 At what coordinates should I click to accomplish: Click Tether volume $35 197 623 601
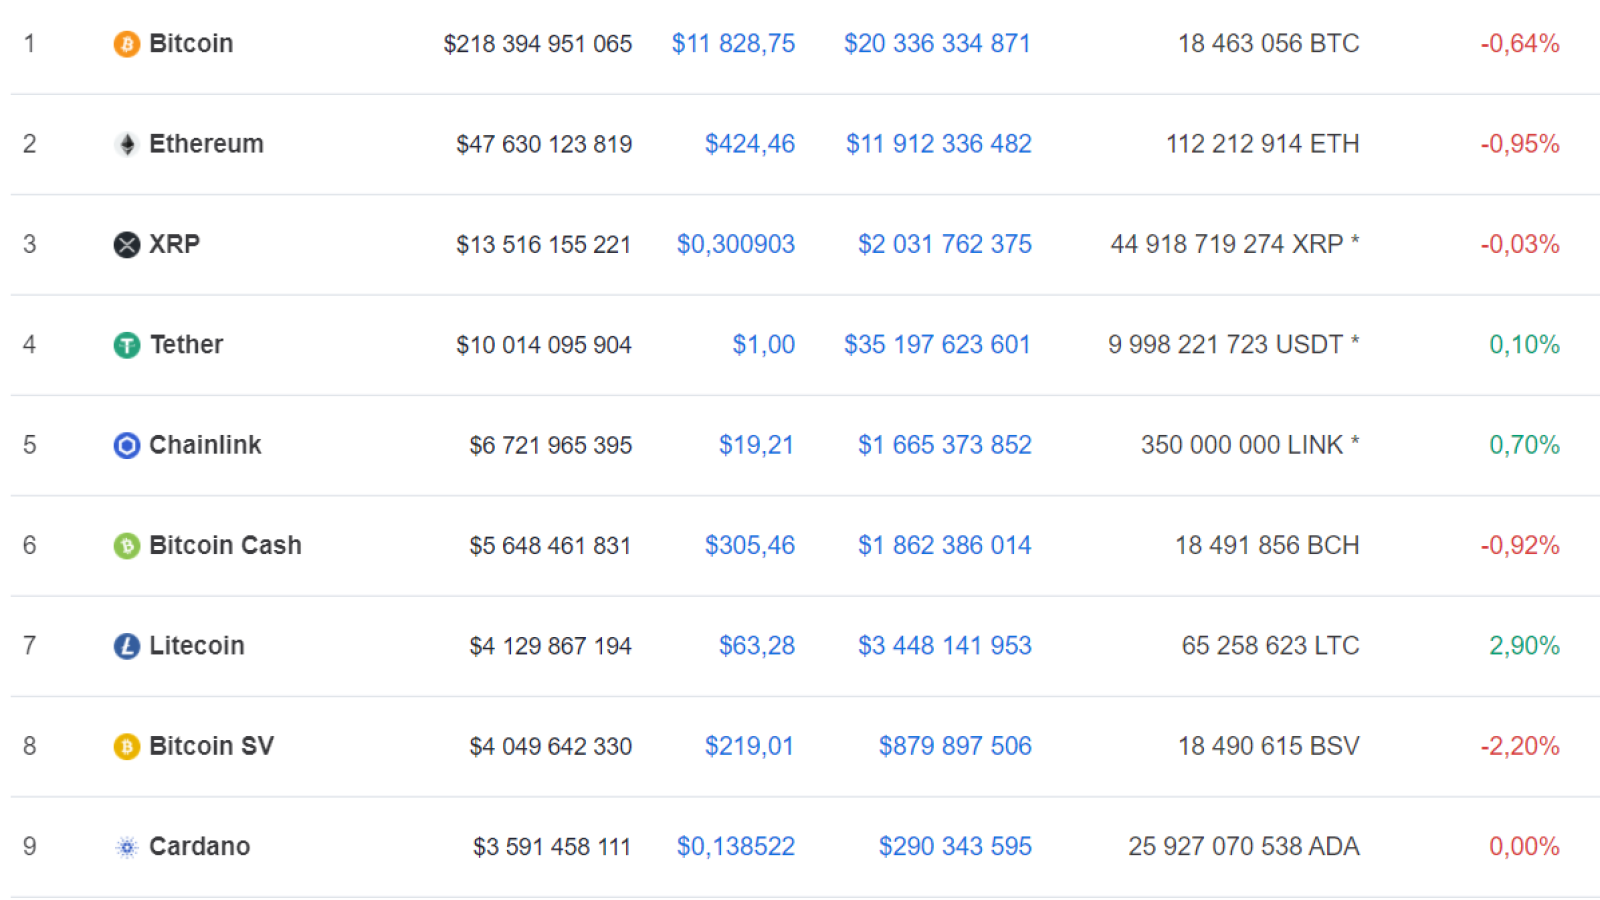click(937, 345)
